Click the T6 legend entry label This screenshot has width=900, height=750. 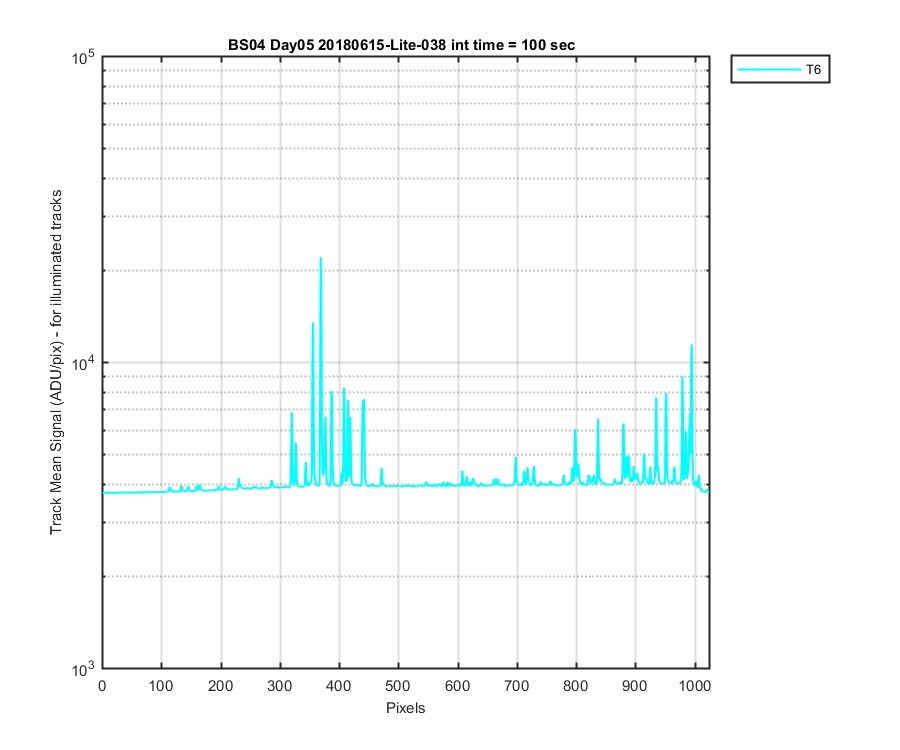(813, 70)
